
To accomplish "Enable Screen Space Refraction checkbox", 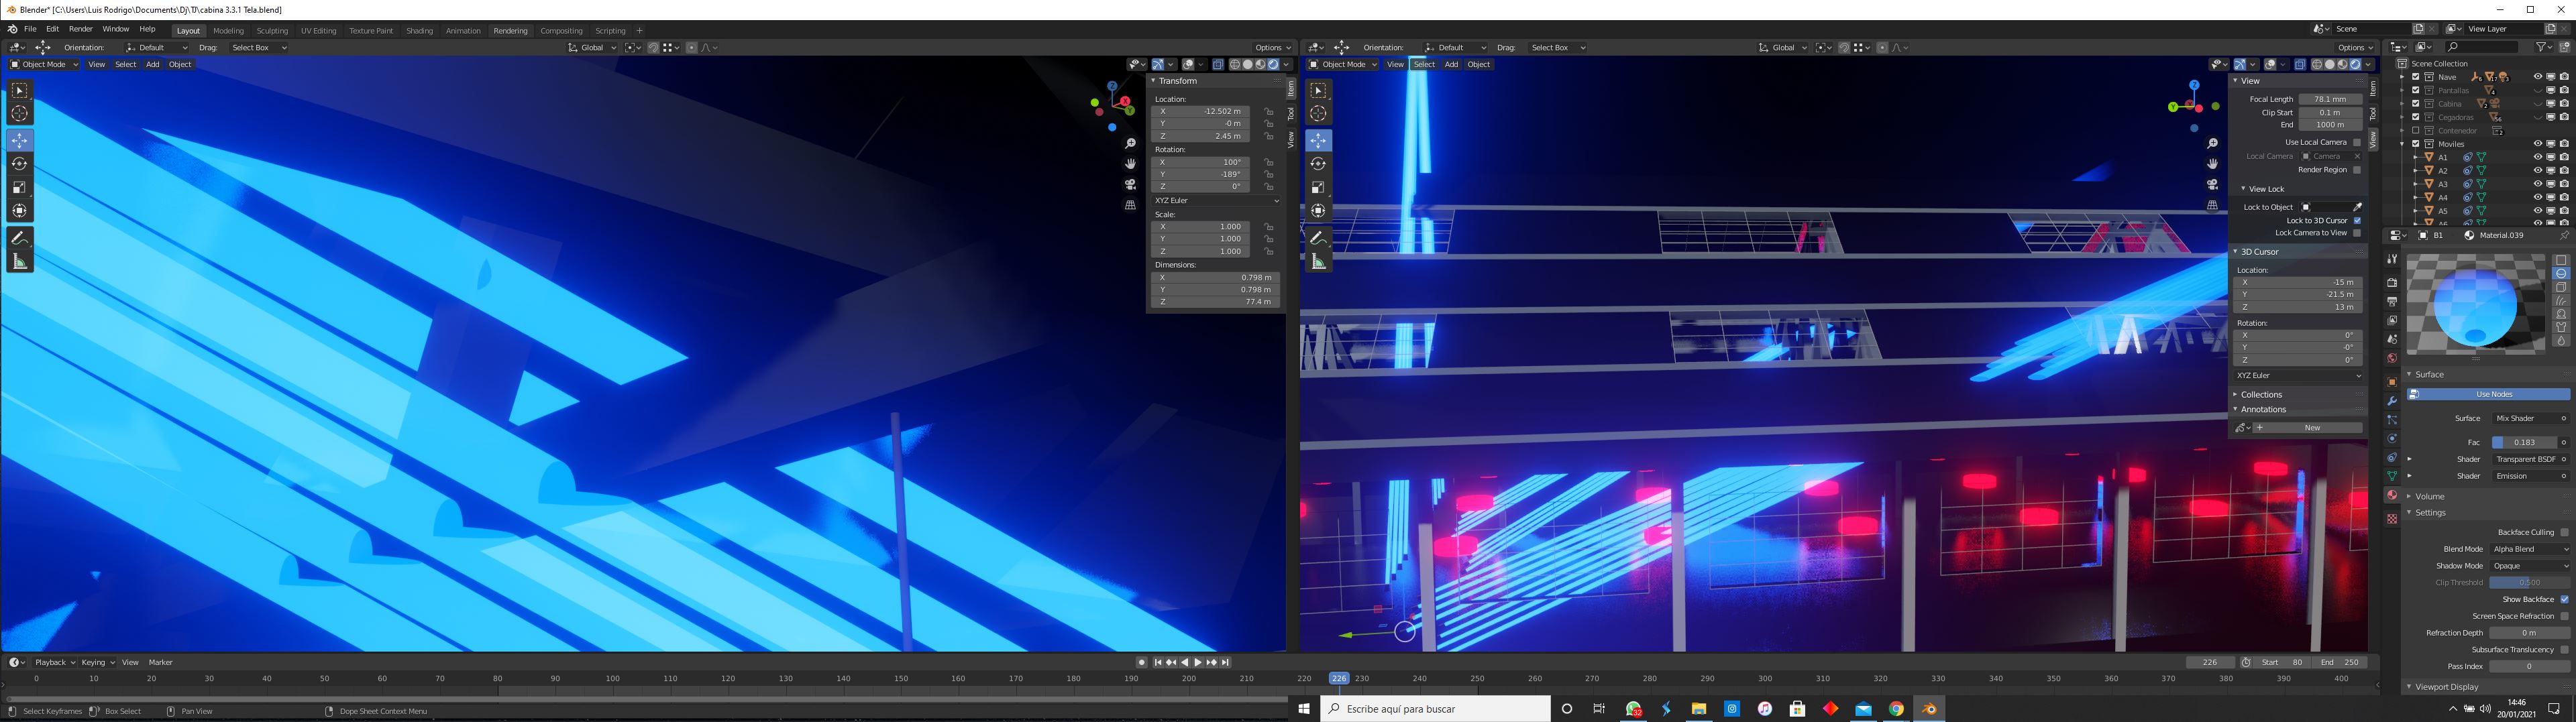I will click(x=2564, y=616).
